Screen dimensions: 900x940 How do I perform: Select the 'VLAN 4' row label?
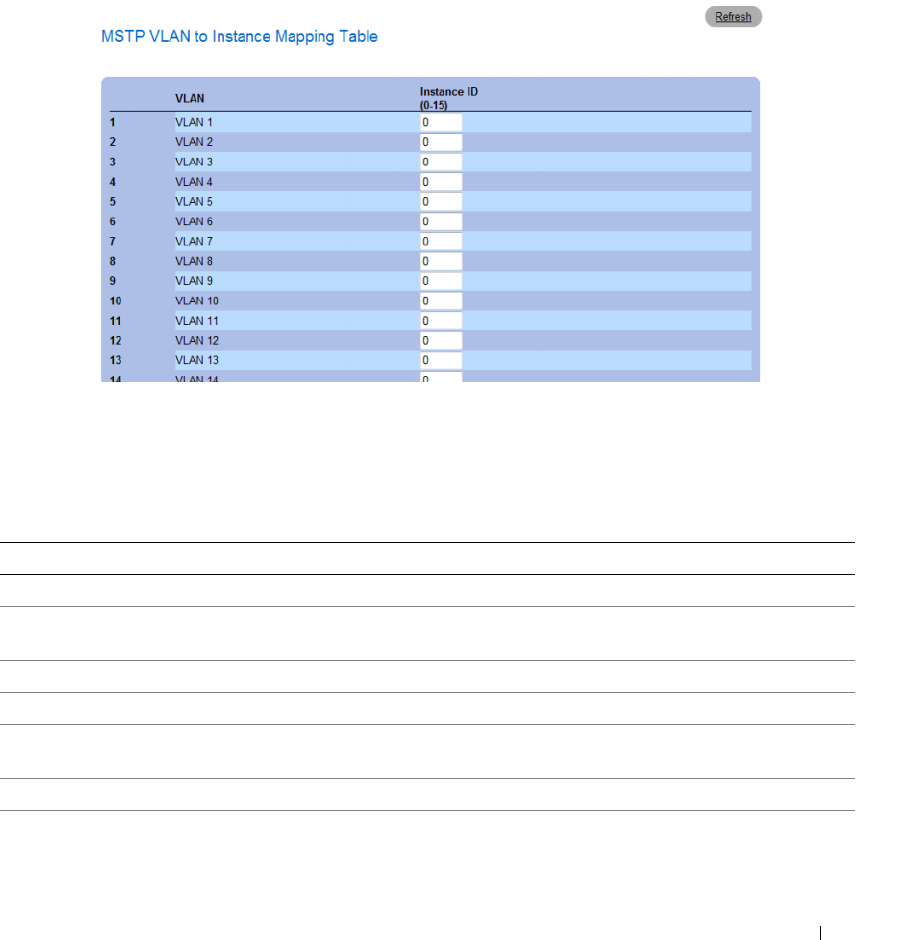[194, 182]
